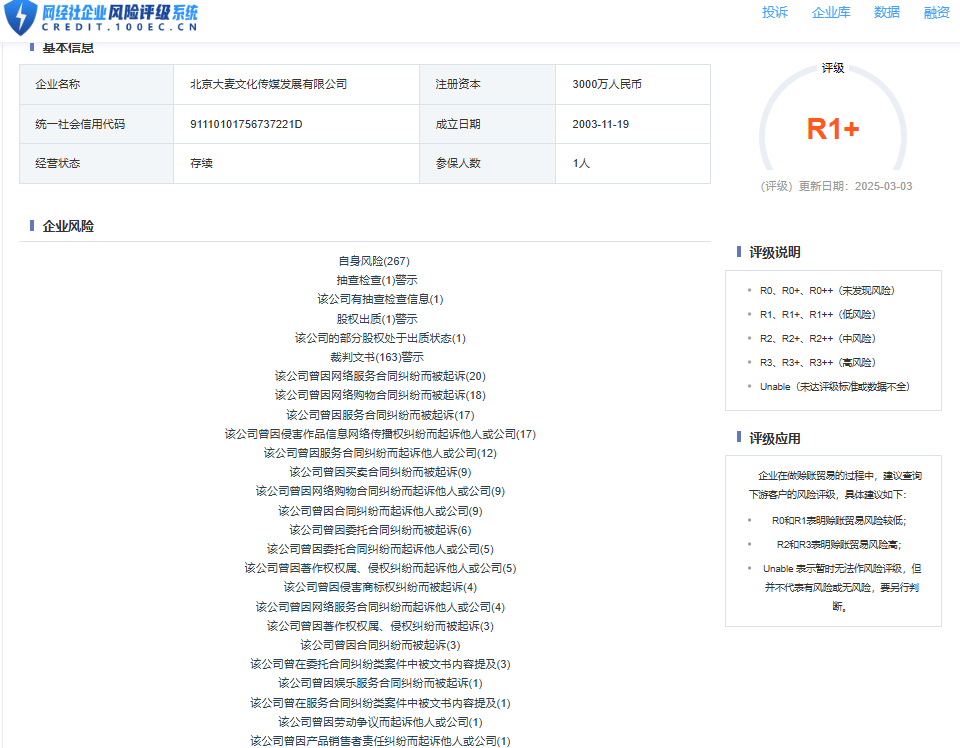Click the 1人 insured count value

pyautogui.click(x=580, y=163)
